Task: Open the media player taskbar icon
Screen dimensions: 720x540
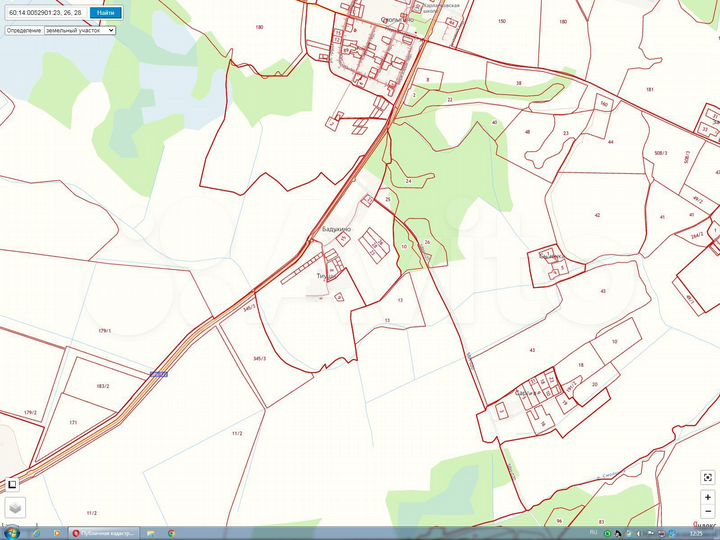Action: (57, 533)
